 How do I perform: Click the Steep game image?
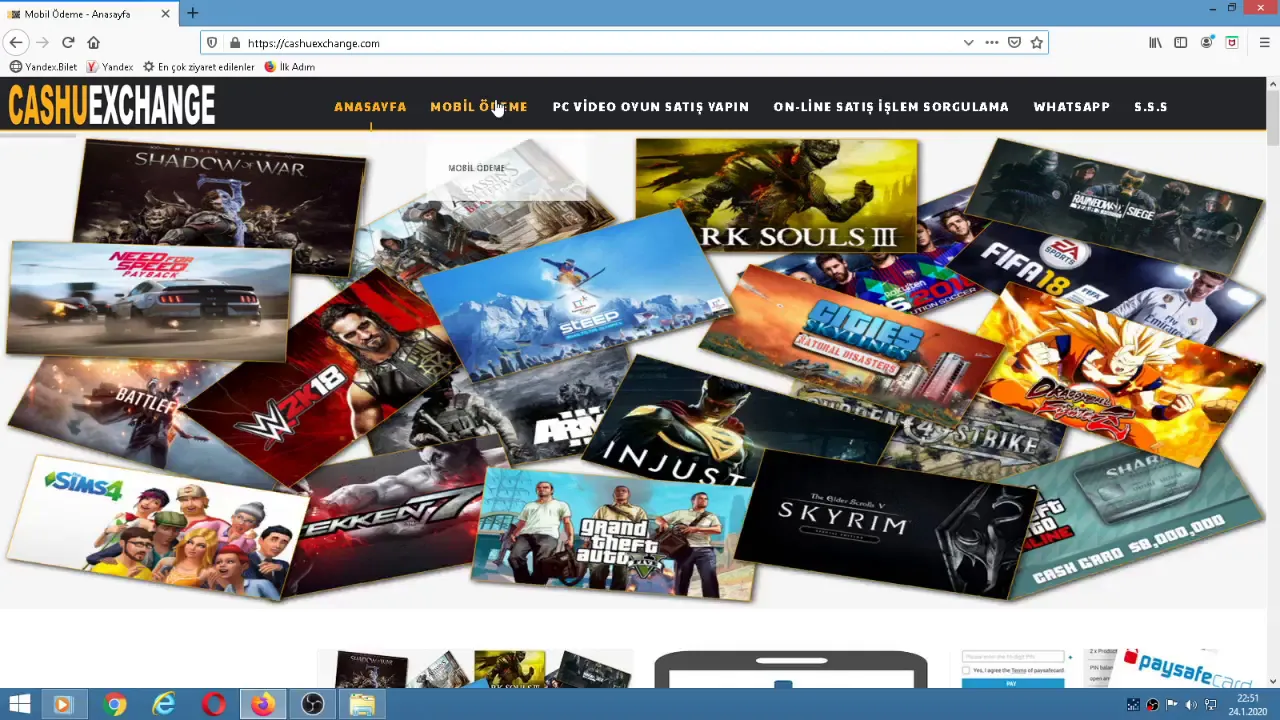pyautogui.click(x=575, y=295)
